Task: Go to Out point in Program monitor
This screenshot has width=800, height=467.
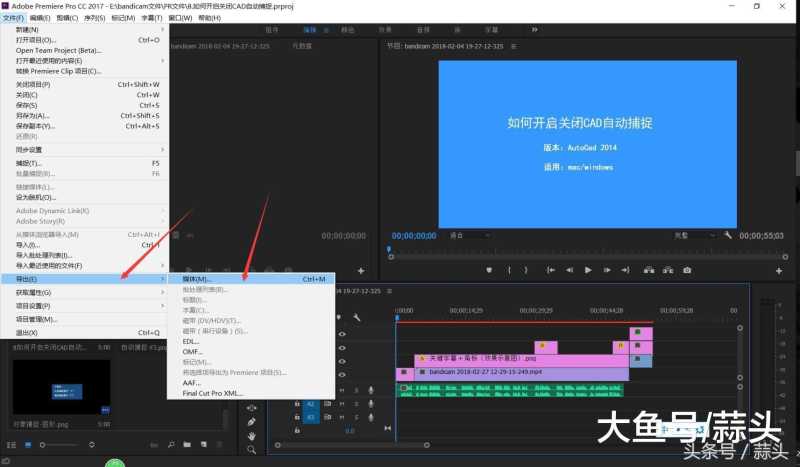Action: (x=626, y=270)
